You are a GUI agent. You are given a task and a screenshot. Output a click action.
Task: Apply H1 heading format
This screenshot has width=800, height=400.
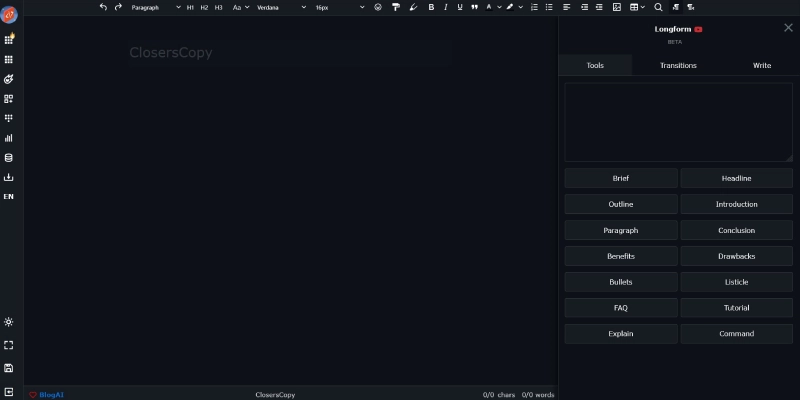point(190,7)
